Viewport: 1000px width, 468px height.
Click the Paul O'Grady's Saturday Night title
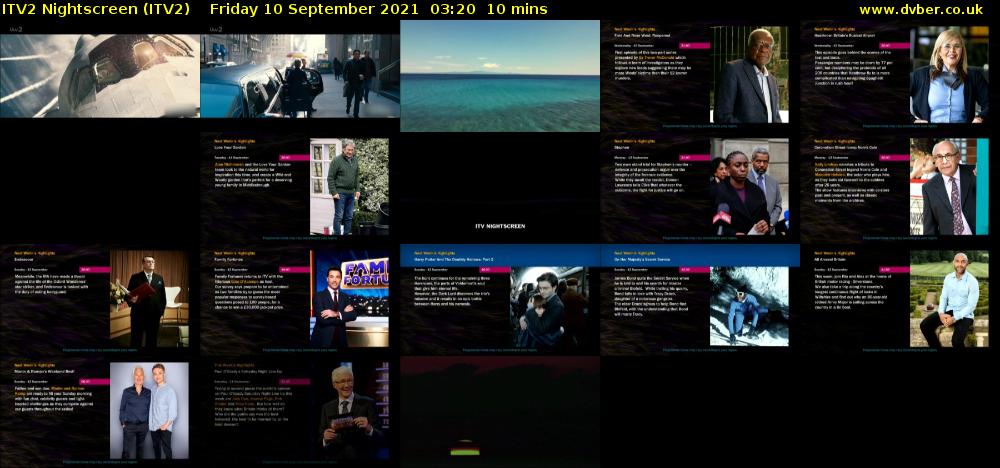(x=248, y=372)
